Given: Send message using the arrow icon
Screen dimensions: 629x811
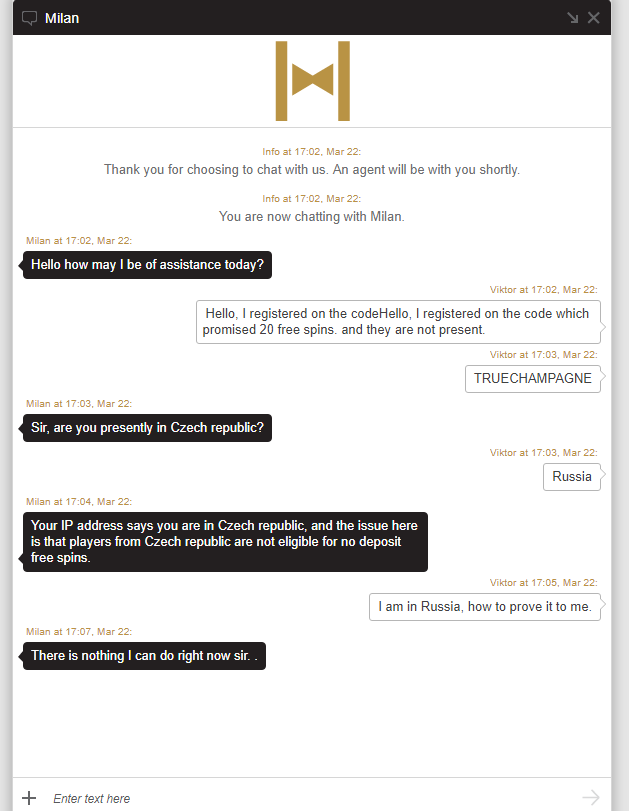Looking at the screenshot, I should (591, 798).
